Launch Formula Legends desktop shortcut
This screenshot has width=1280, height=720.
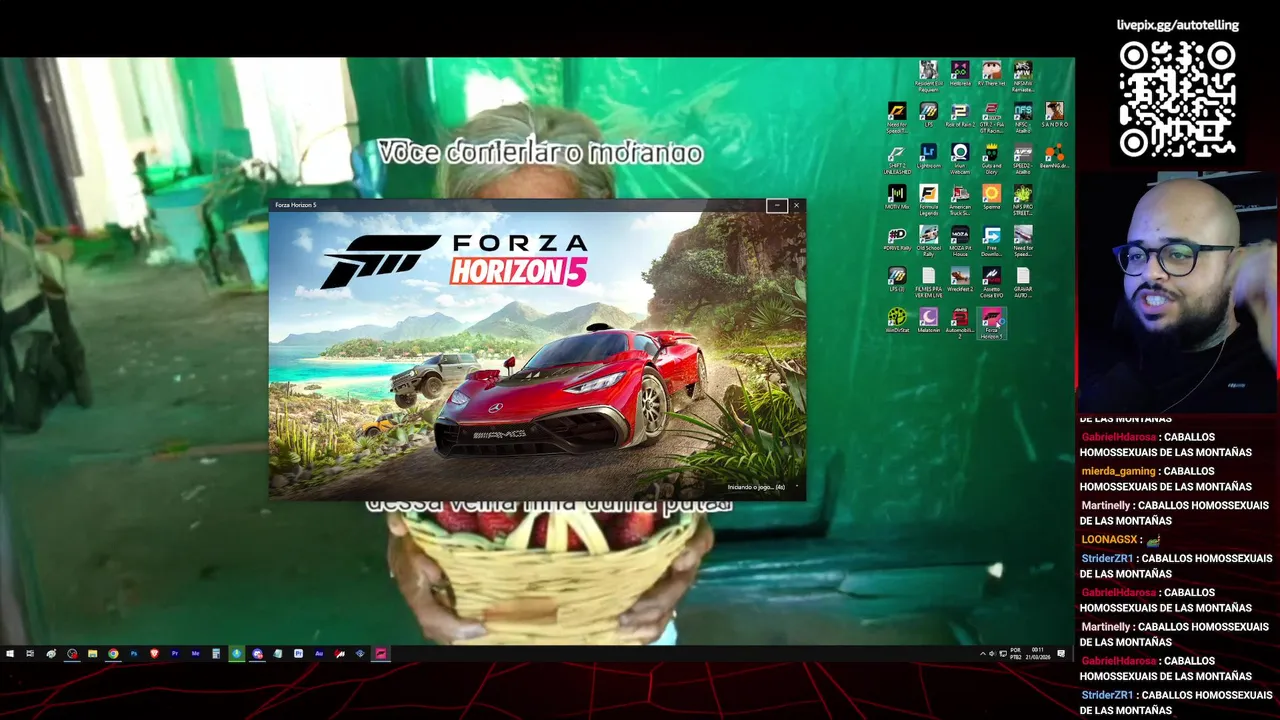click(x=928, y=201)
